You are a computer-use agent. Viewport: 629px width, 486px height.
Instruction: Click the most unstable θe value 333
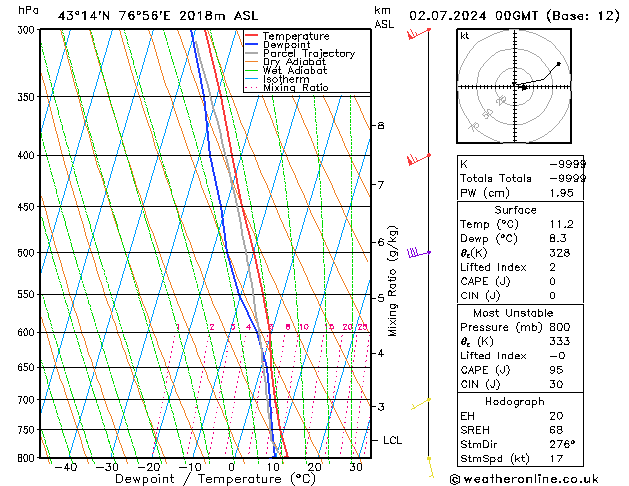pyautogui.click(x=560, y=341)
